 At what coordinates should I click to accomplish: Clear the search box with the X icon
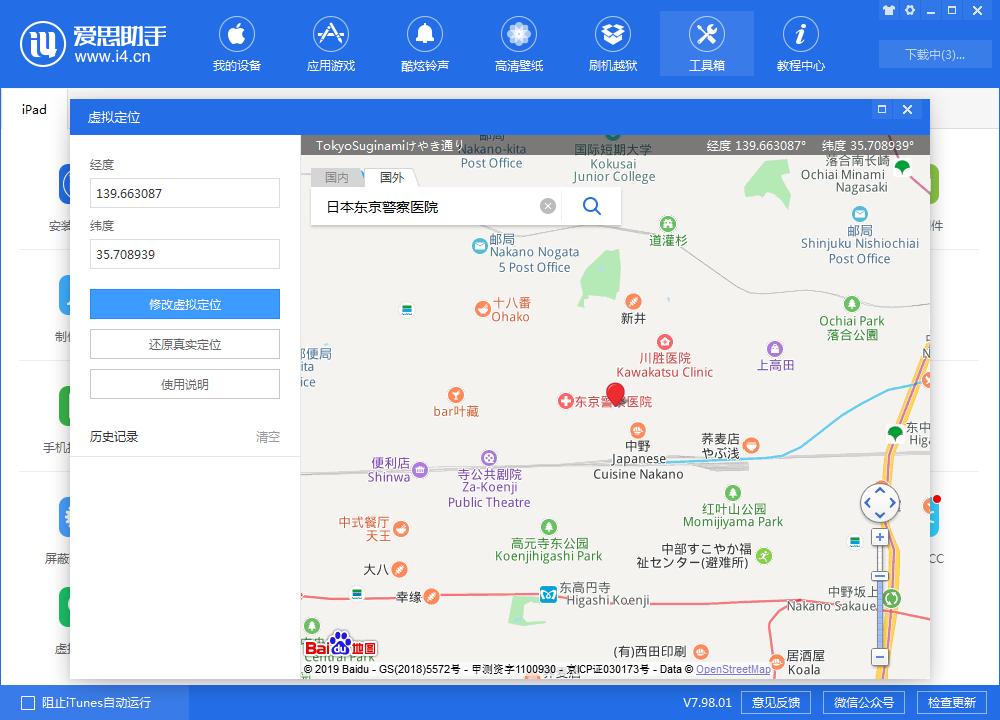click(547, 205)
